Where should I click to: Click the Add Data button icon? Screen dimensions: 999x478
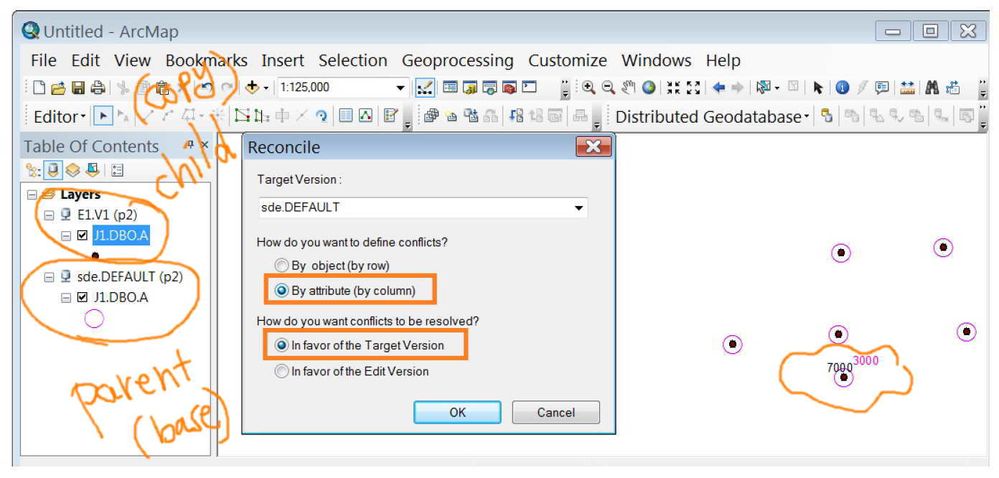pos(253,88)
